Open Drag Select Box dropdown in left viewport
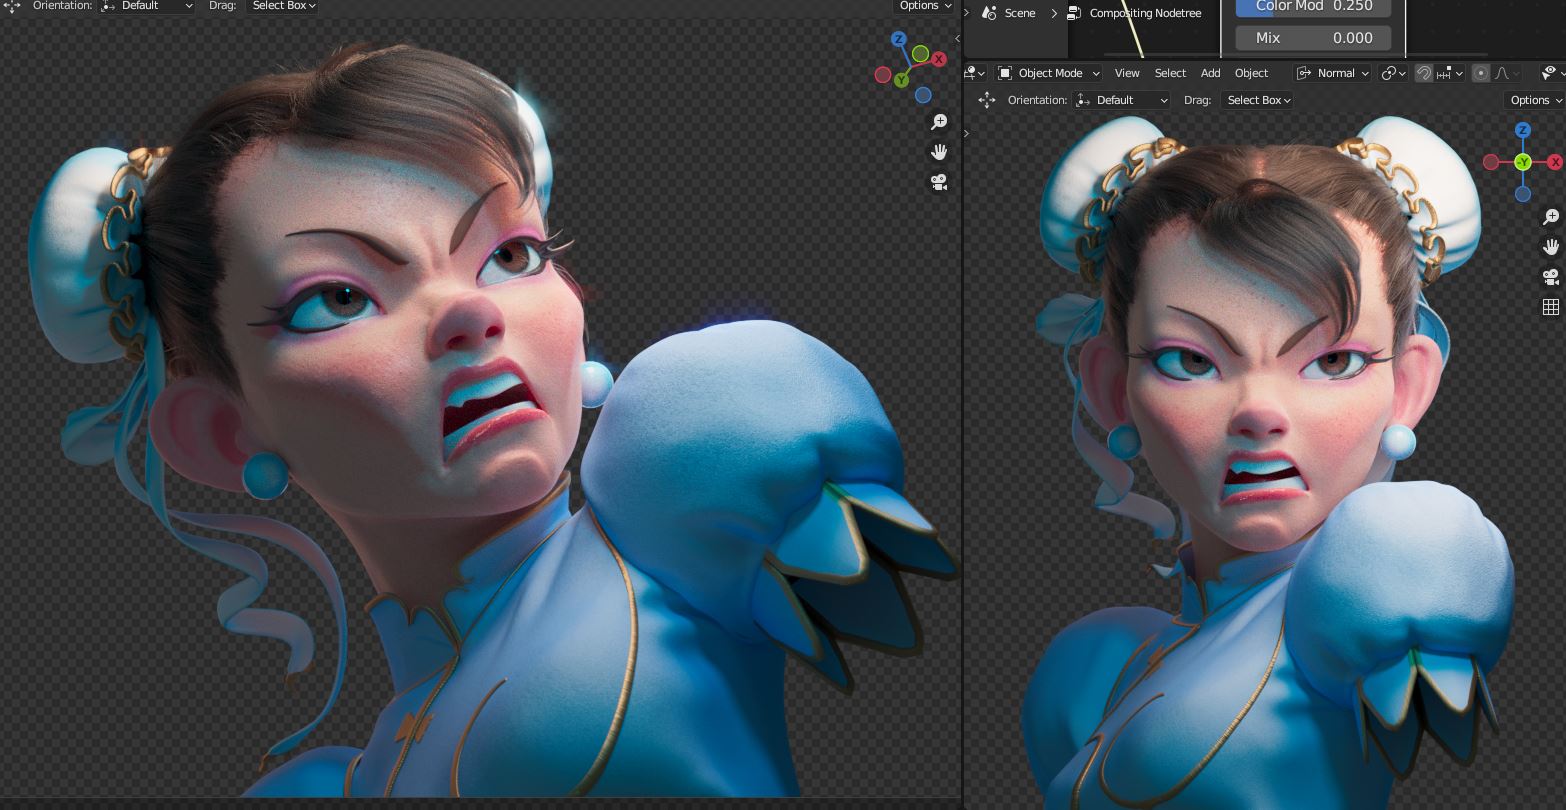 click(x=283, y=6)
